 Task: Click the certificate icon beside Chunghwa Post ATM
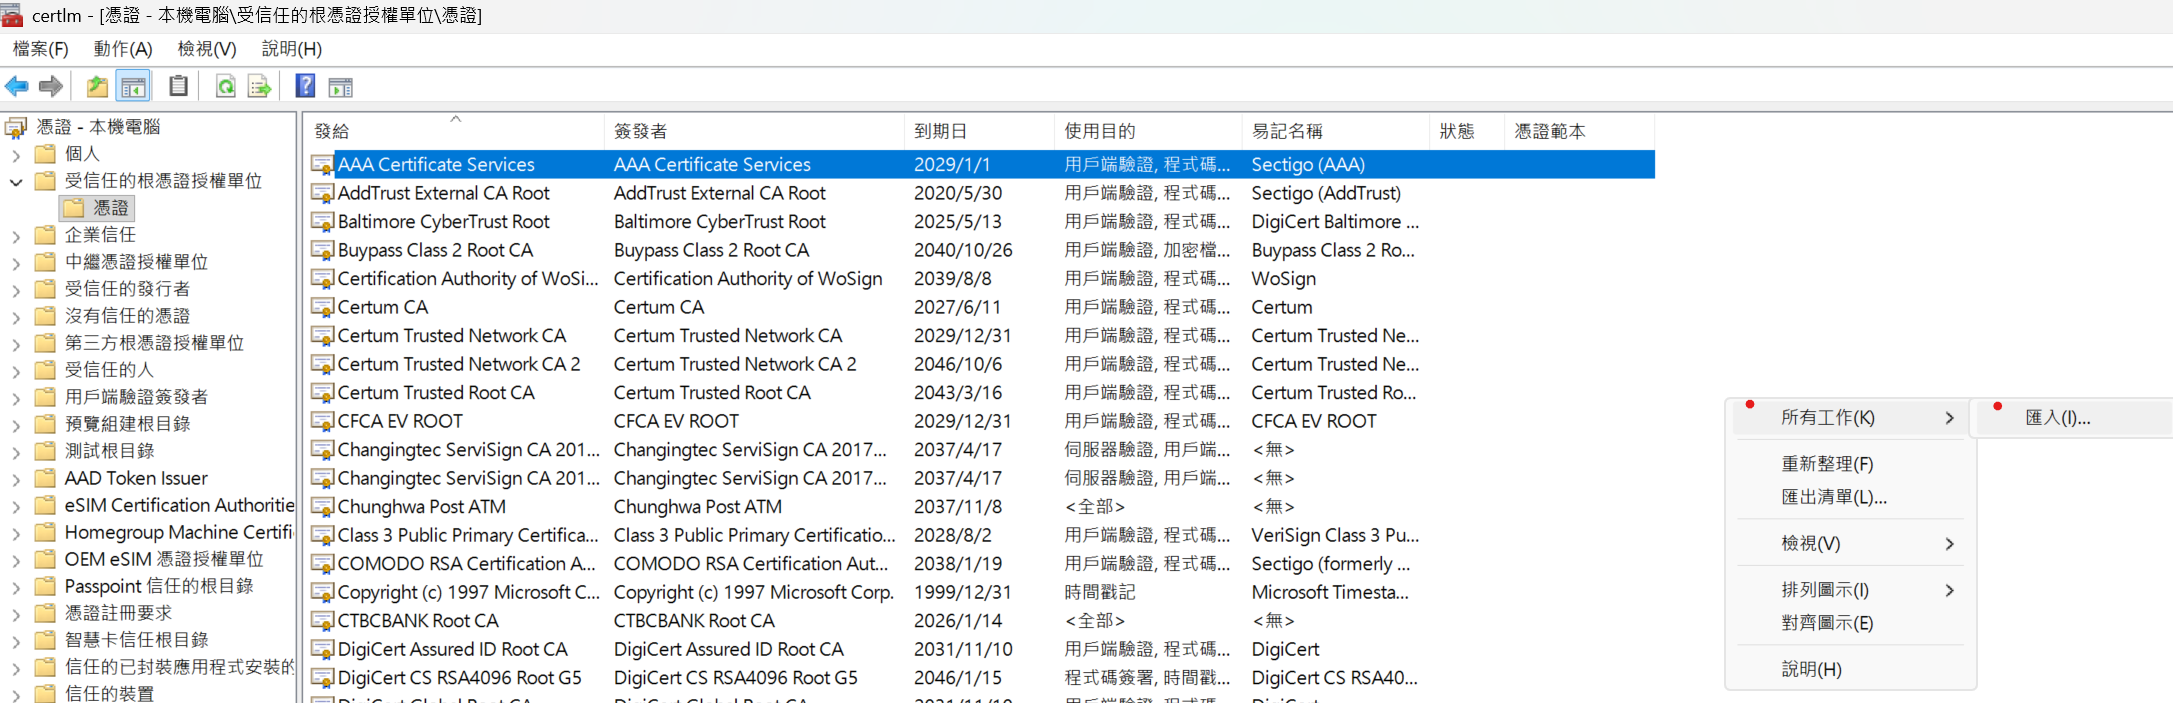pos(322,507)
